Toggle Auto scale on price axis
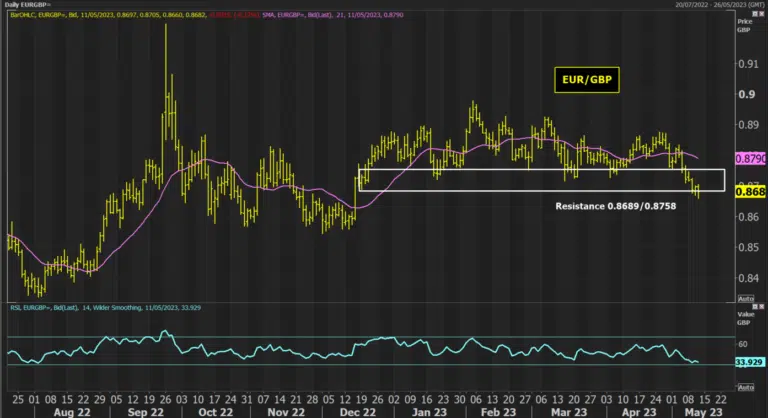The height and width of the screenshot is (418, 768). pos(746,298)
